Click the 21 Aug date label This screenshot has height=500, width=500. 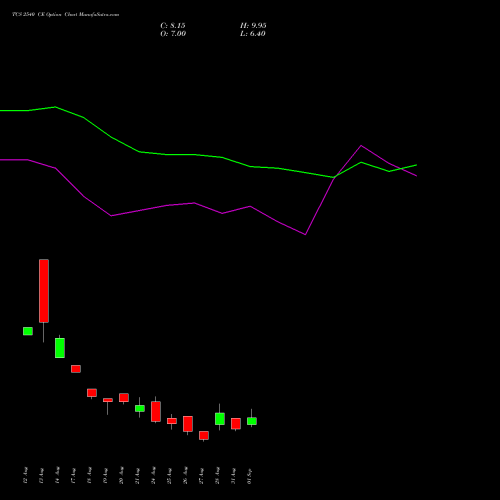138,475
